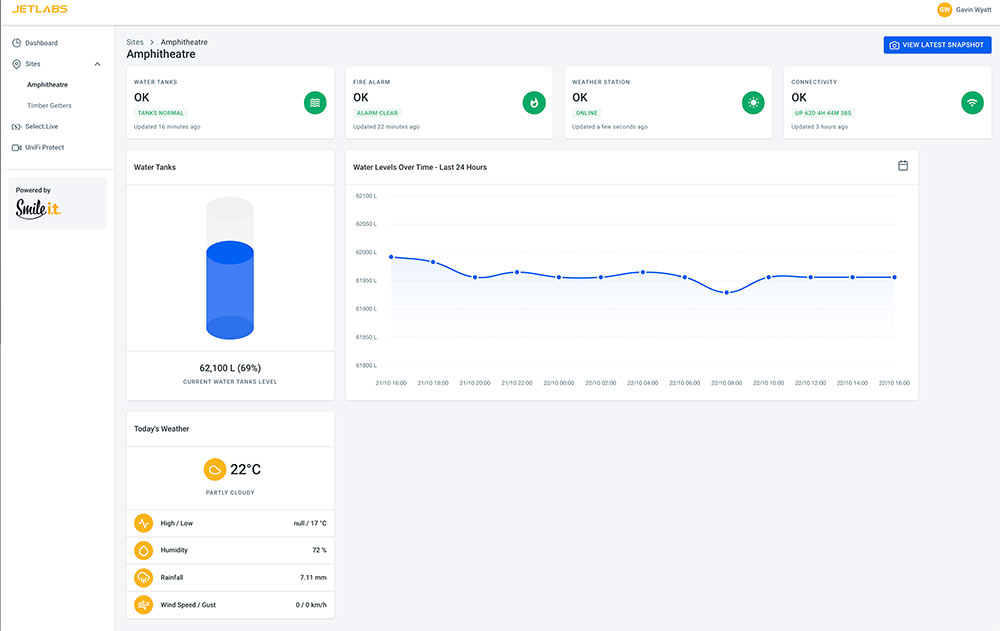Click the green connectivity wifi icon

tap(972, 103)
